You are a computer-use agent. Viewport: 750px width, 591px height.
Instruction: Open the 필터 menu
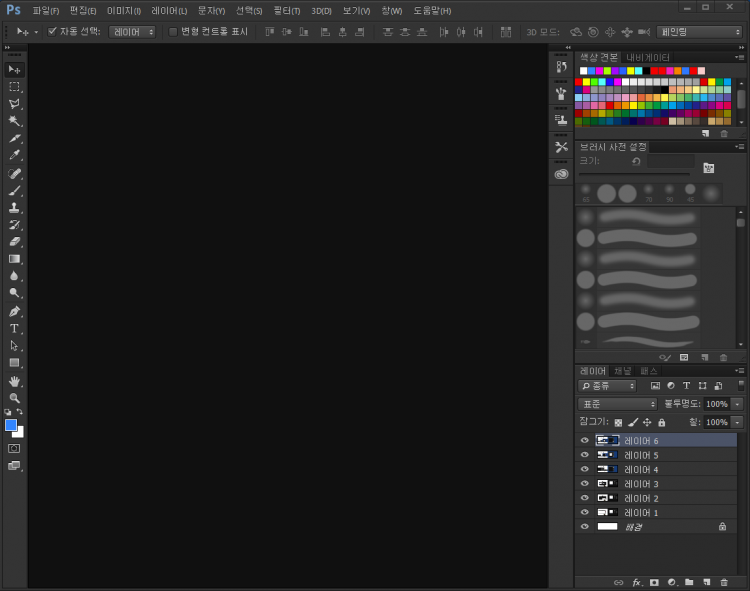pyautogui.click(x=287, y=10)
